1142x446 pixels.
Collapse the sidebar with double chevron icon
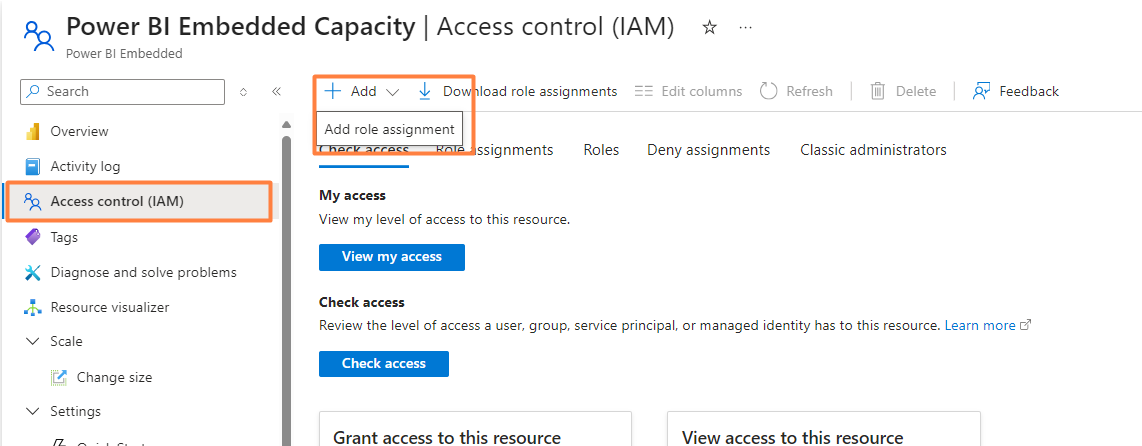[x=277, y=91]
